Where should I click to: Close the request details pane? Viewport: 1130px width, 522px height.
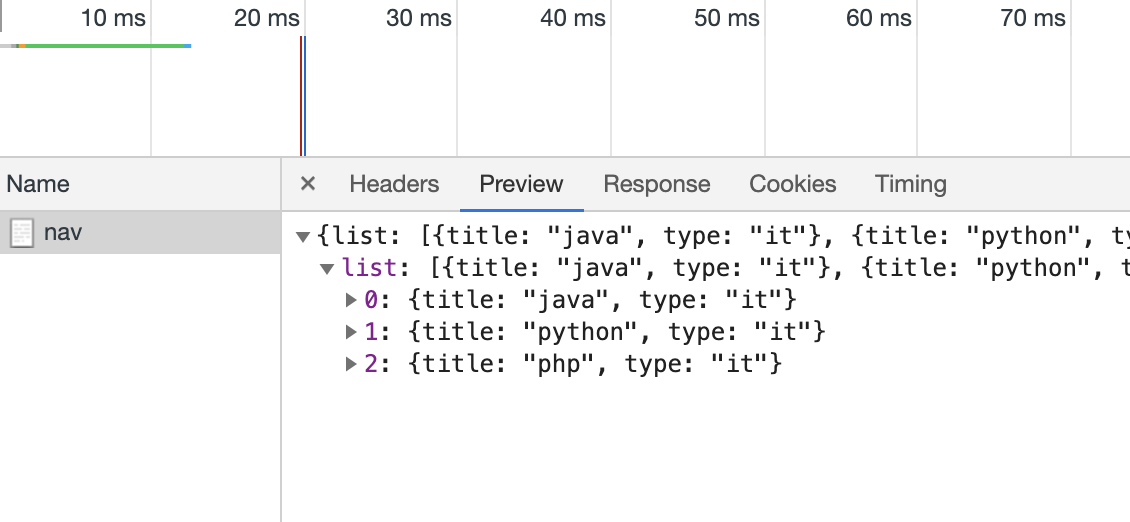(308, 184)
